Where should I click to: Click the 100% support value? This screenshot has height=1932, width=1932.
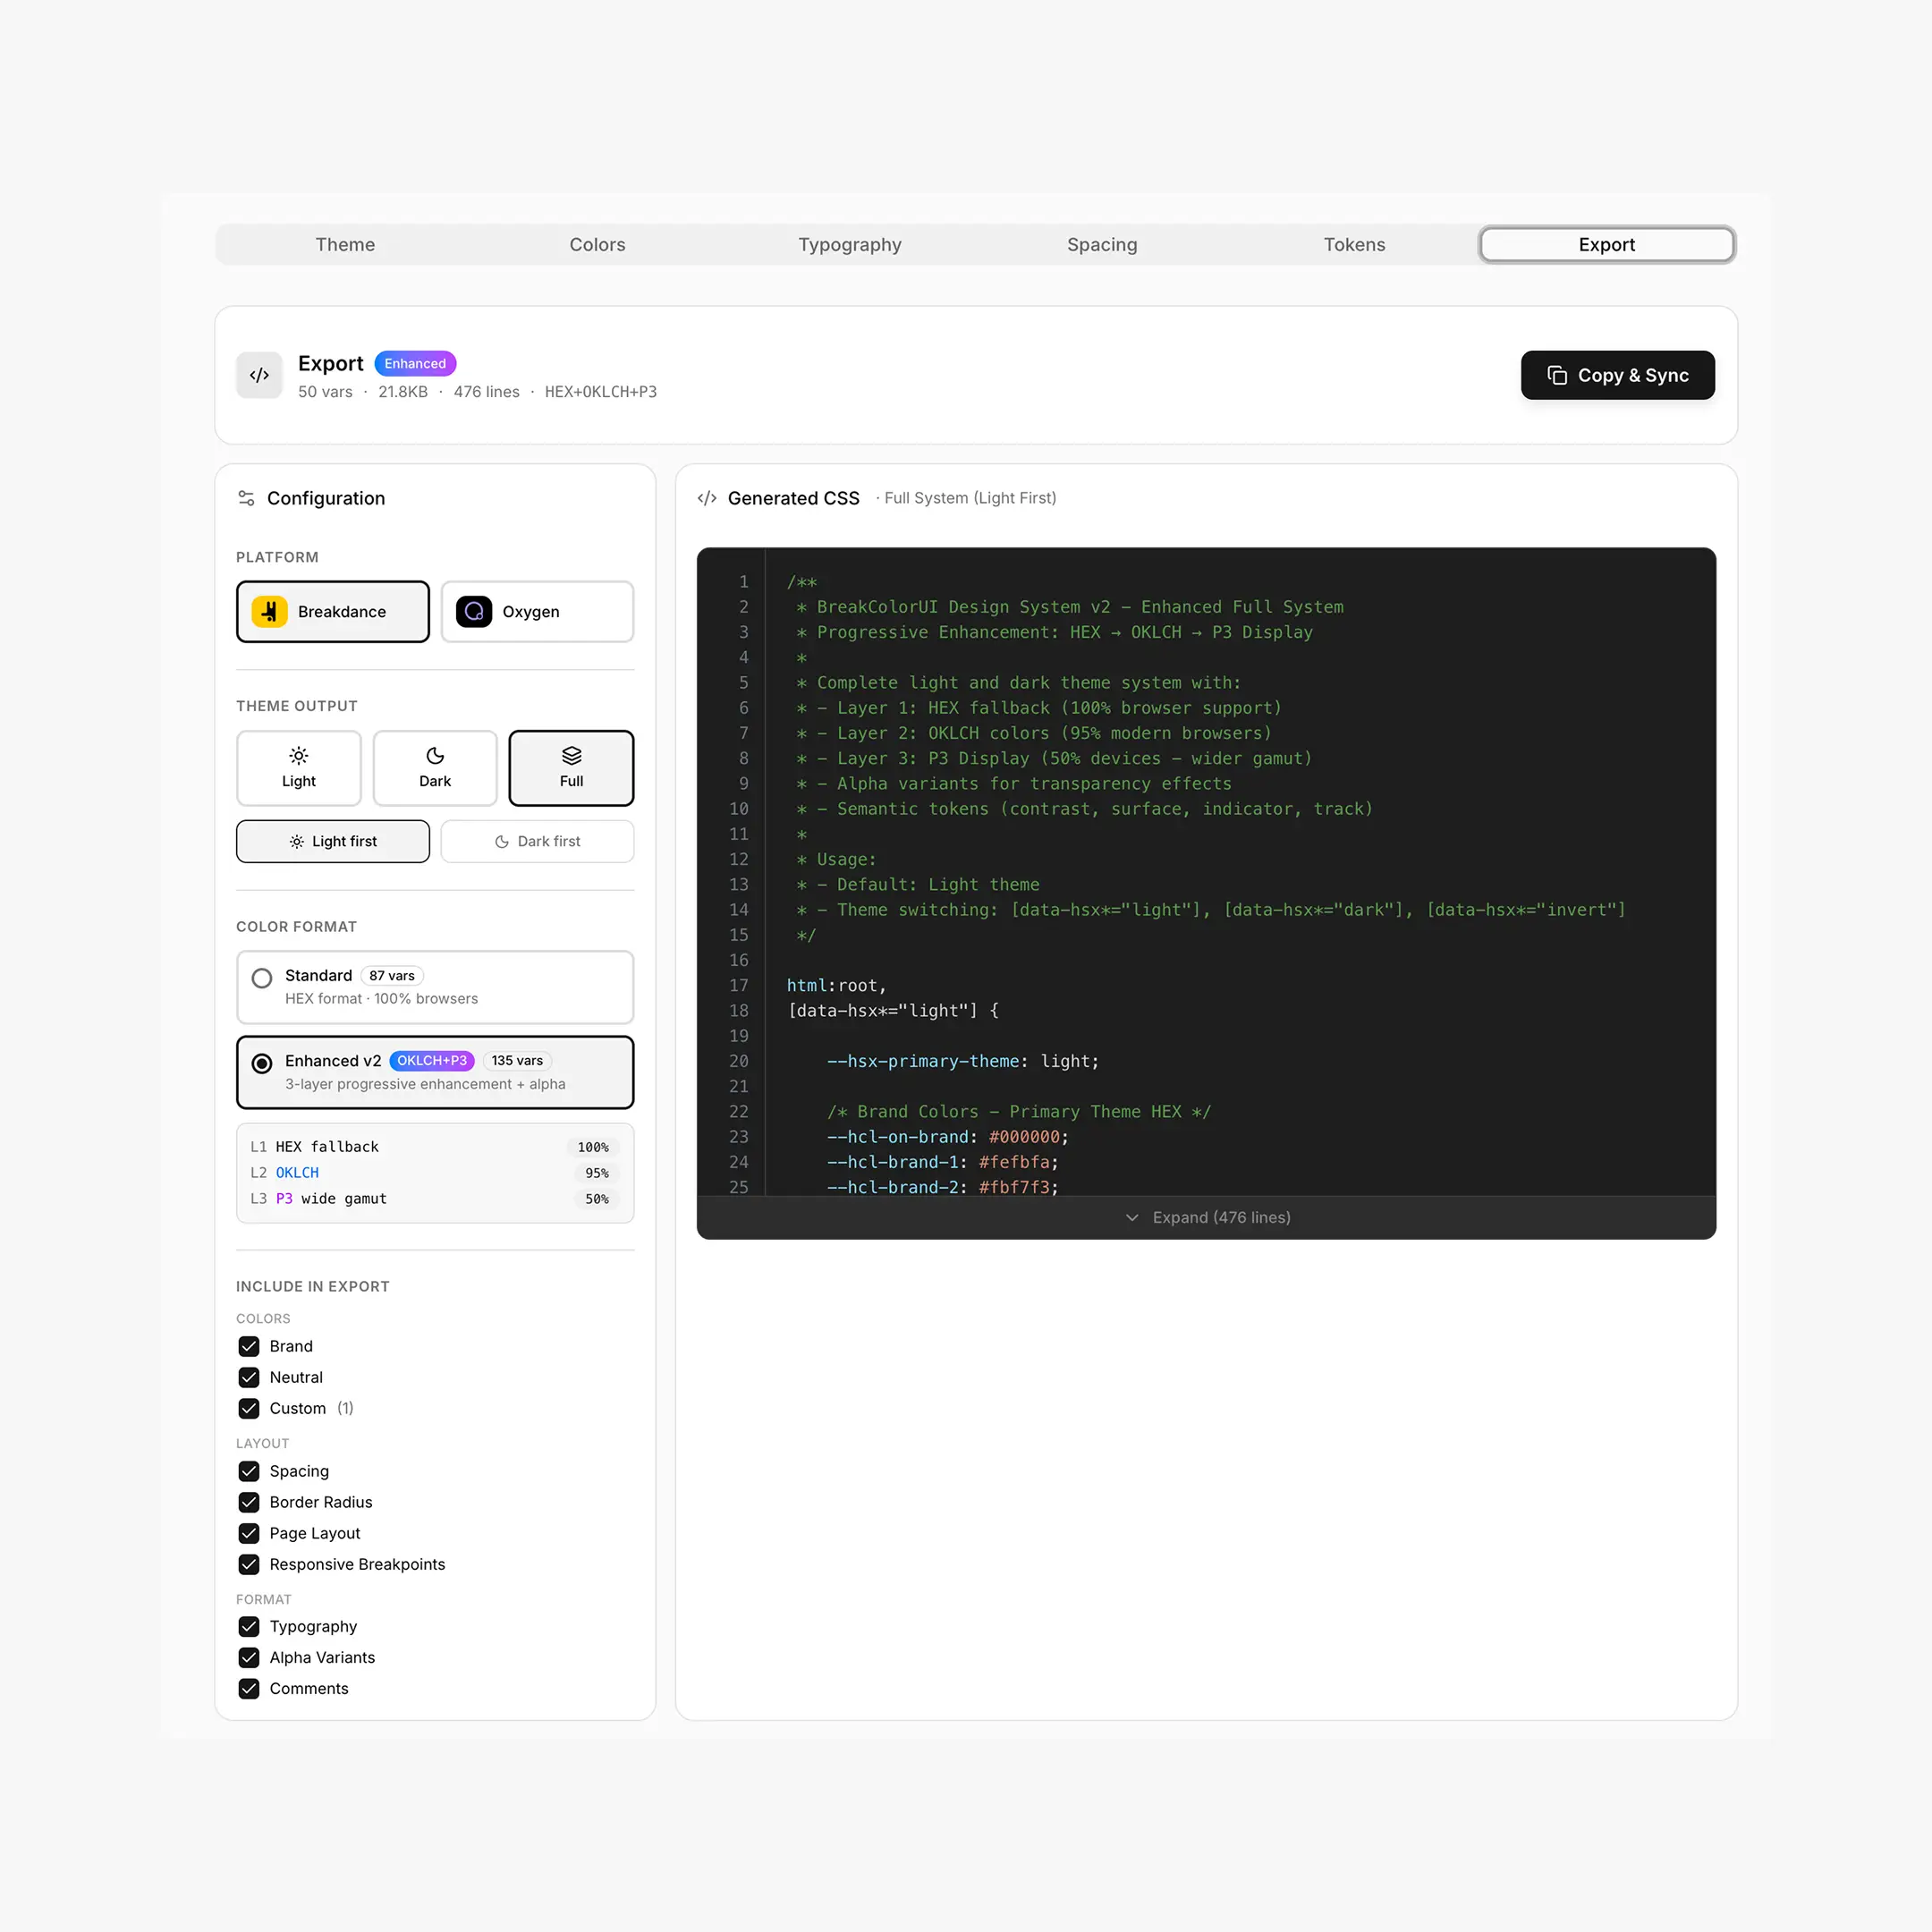593,1148
